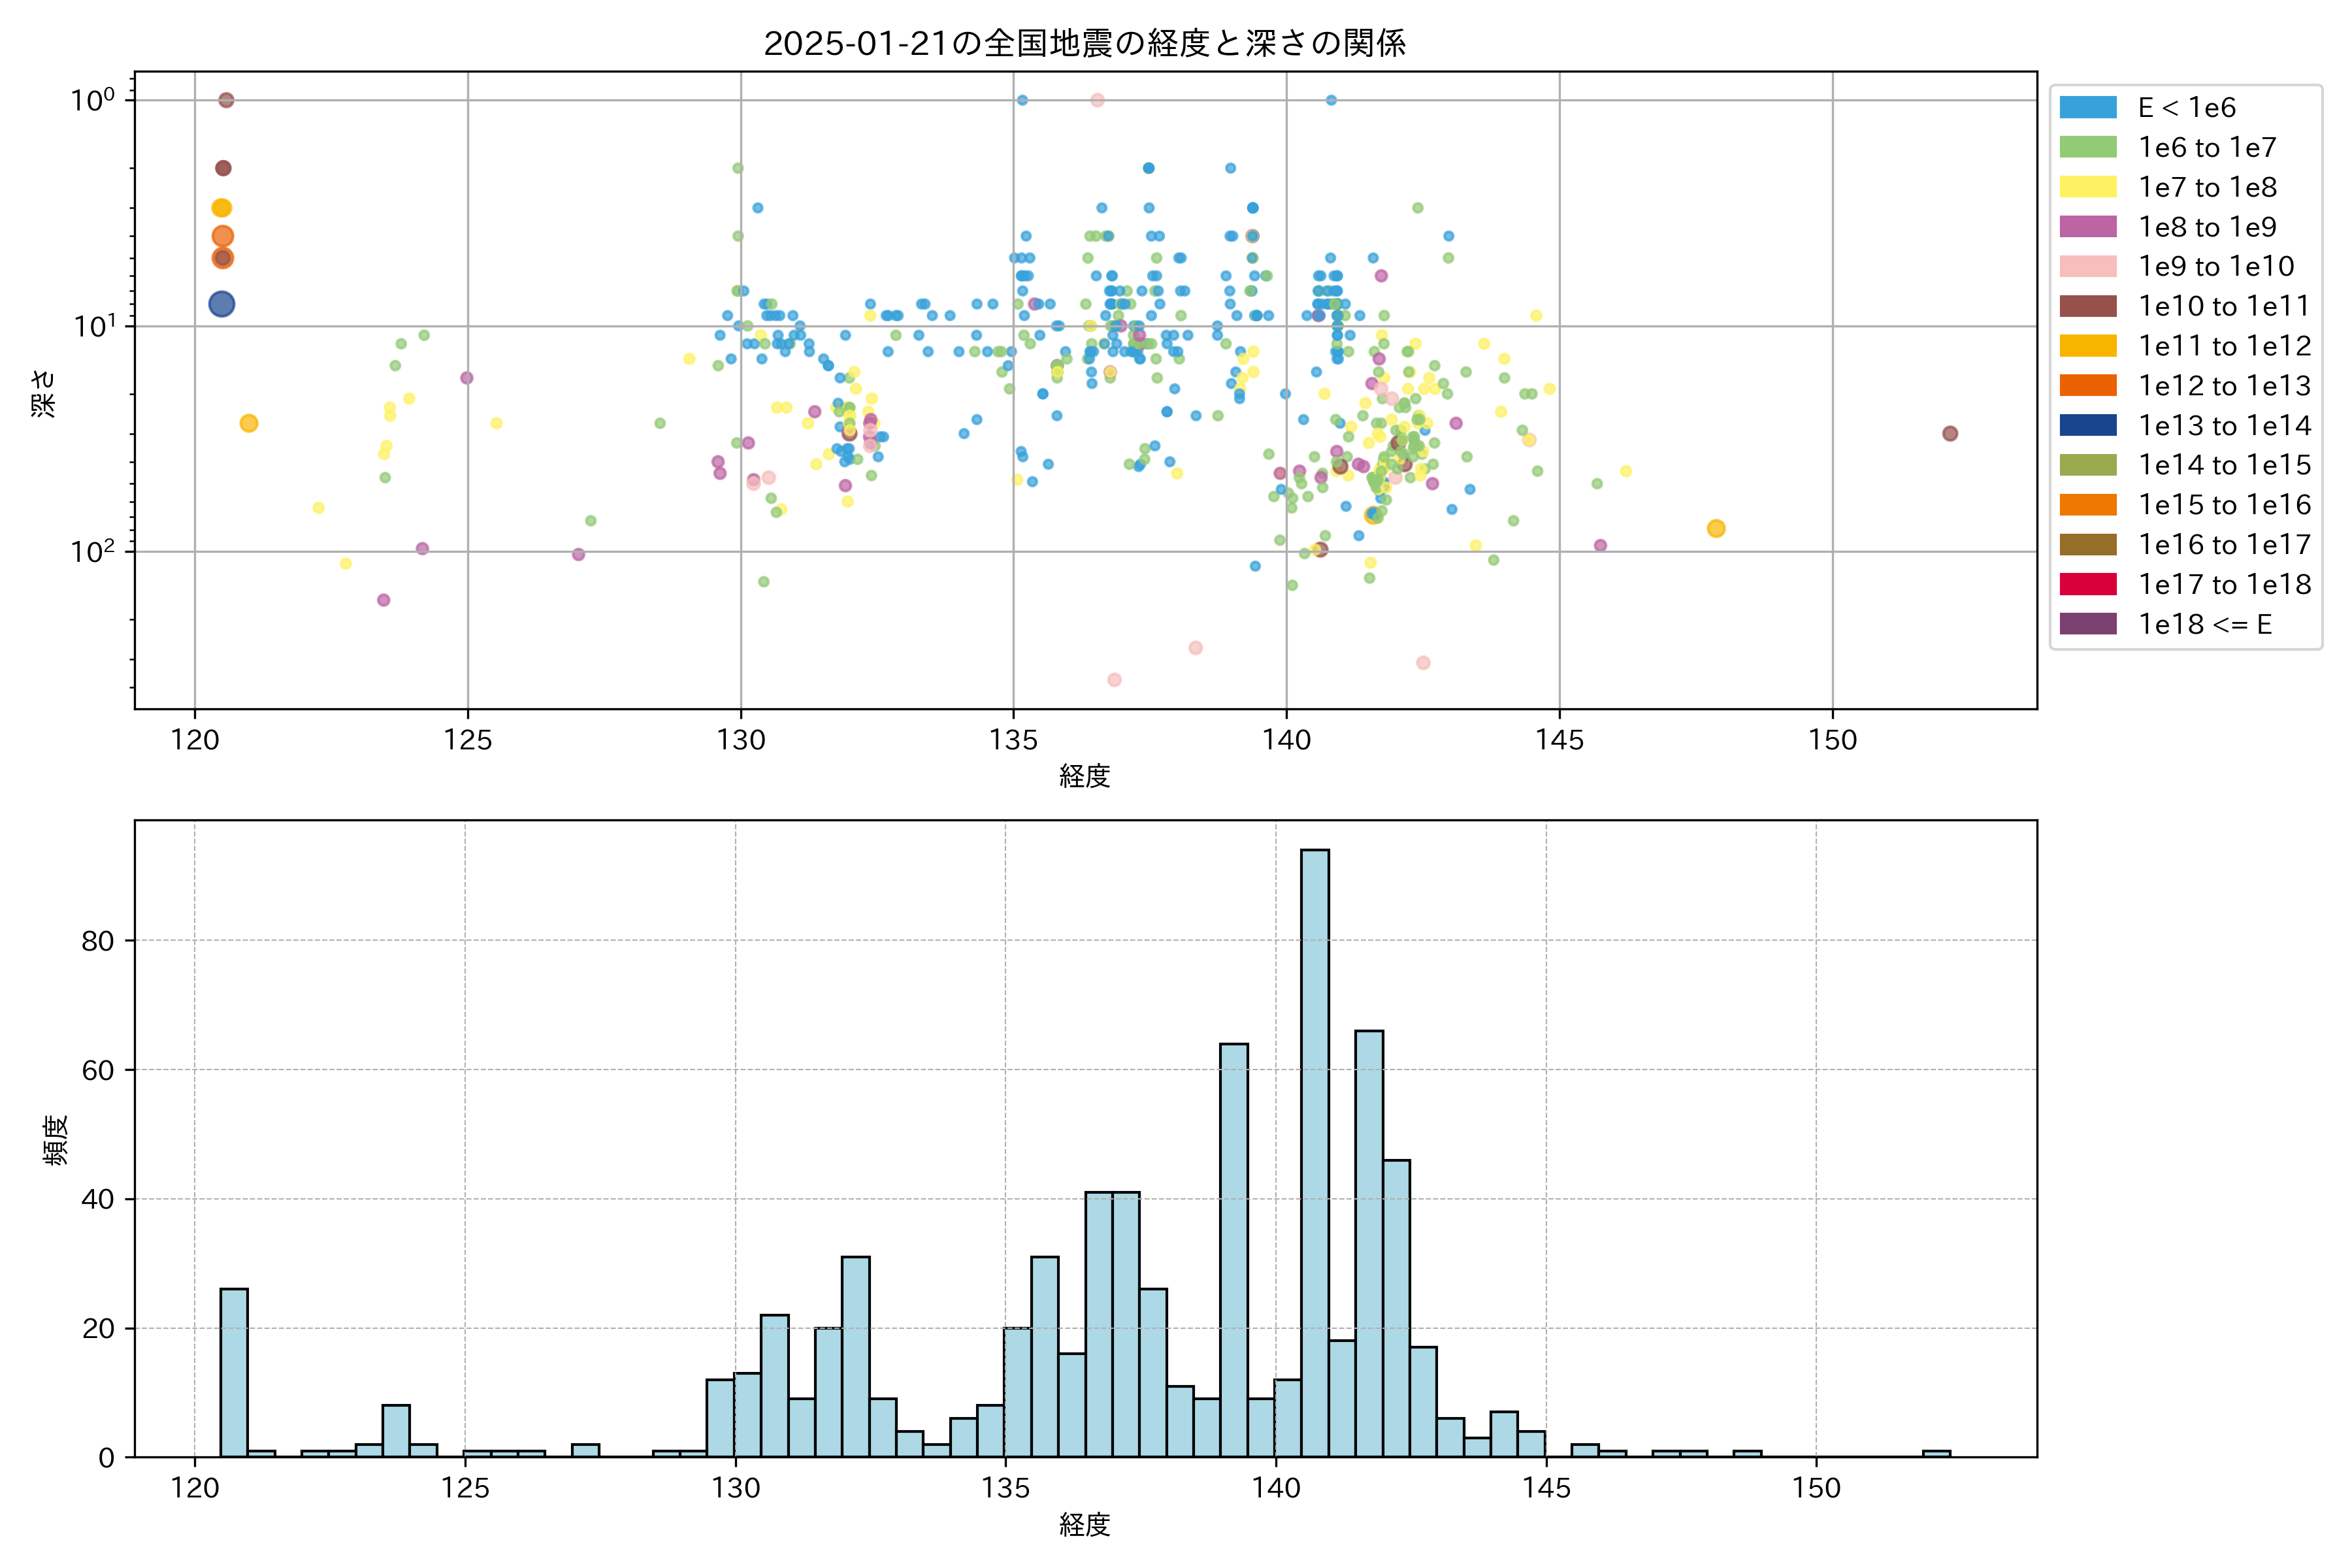Click the blue E < 1e6 legend swatch
2352x1568 pixels.
tap(2087, 107)
